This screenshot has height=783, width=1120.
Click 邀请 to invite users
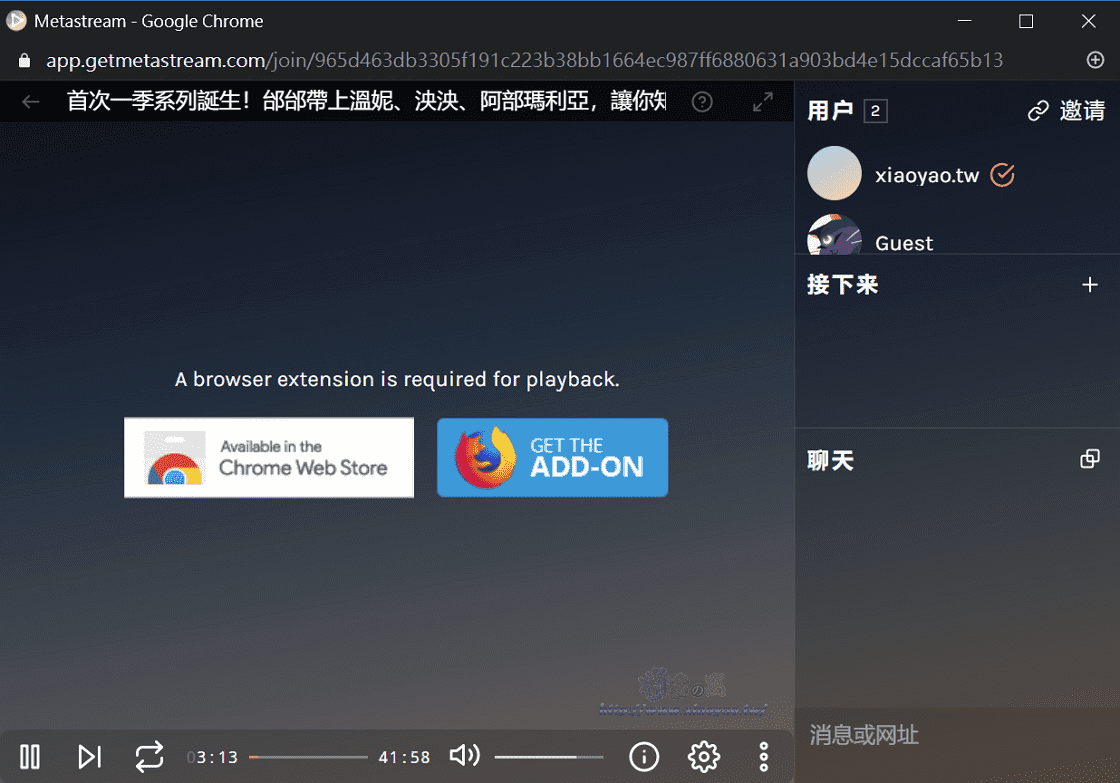[1082, 111]
